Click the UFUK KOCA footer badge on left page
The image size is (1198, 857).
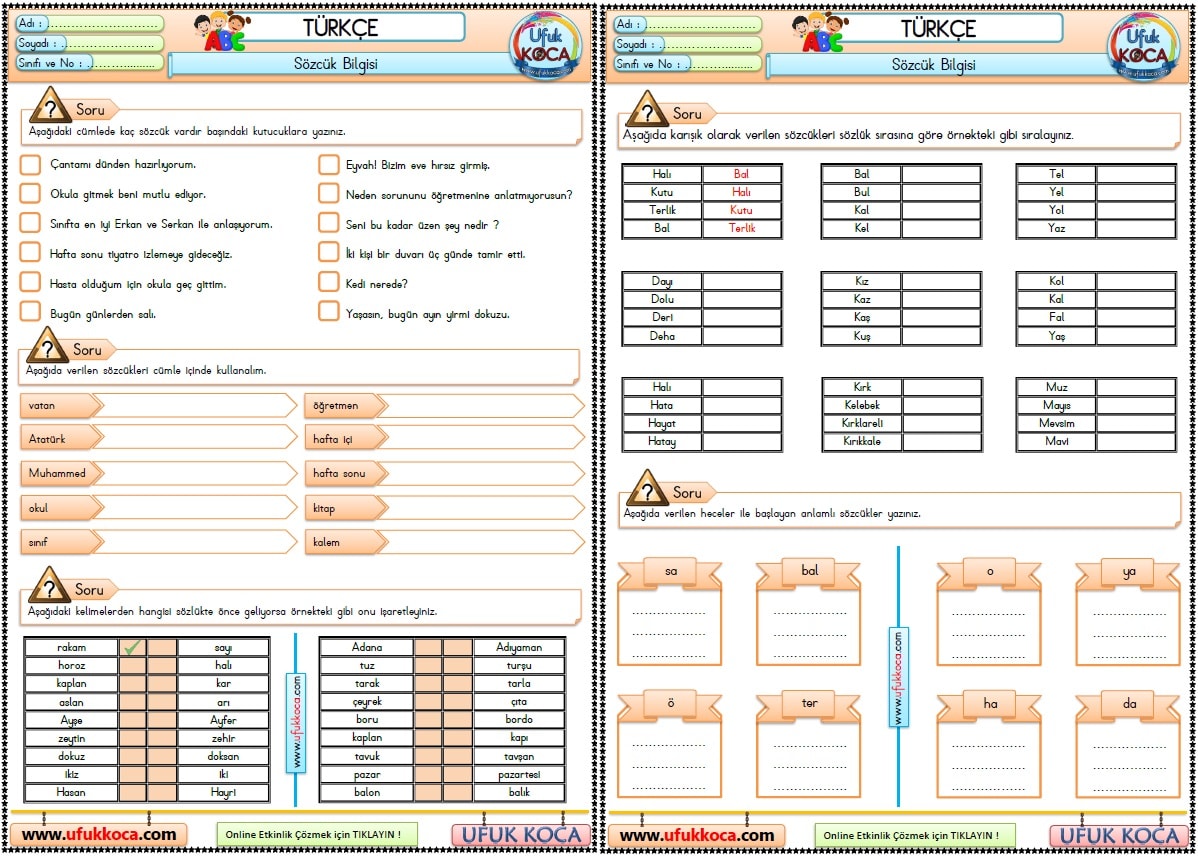[x=521, y=835]
